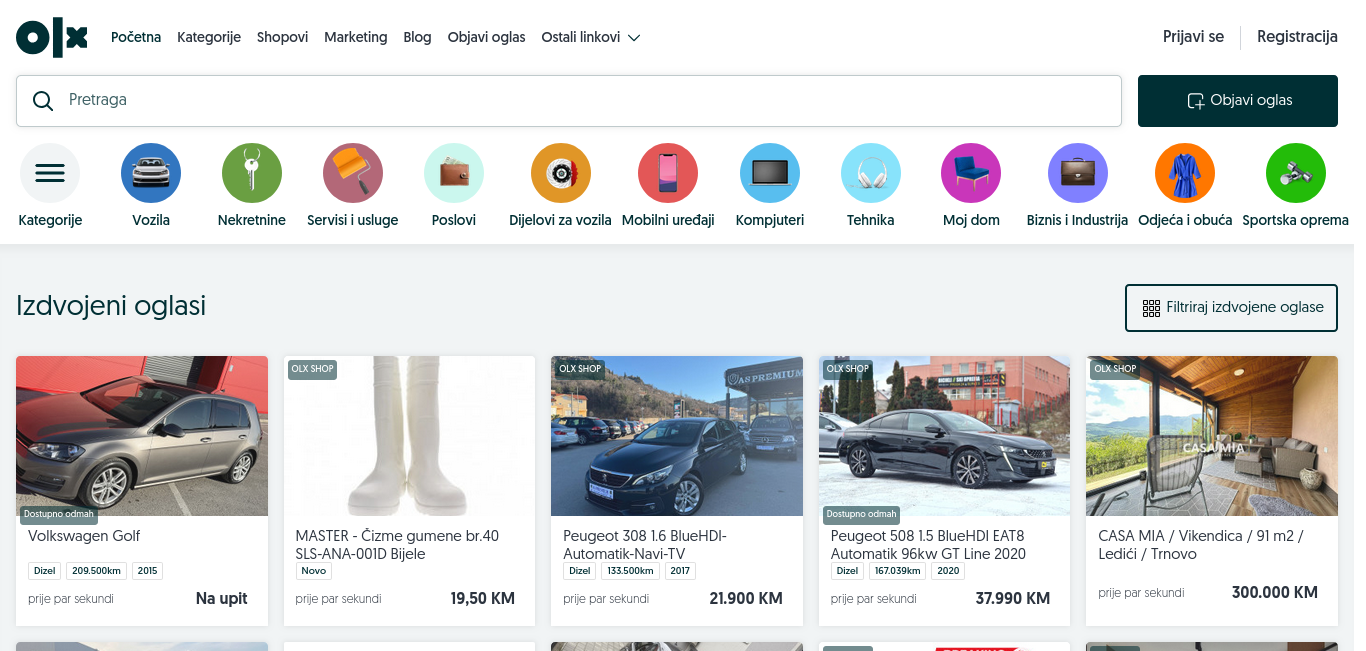Image resolution: width=1366 pixels, height=651 pixels.
Task: Select Mobilni uređaji phone icon
Action: 668,173
